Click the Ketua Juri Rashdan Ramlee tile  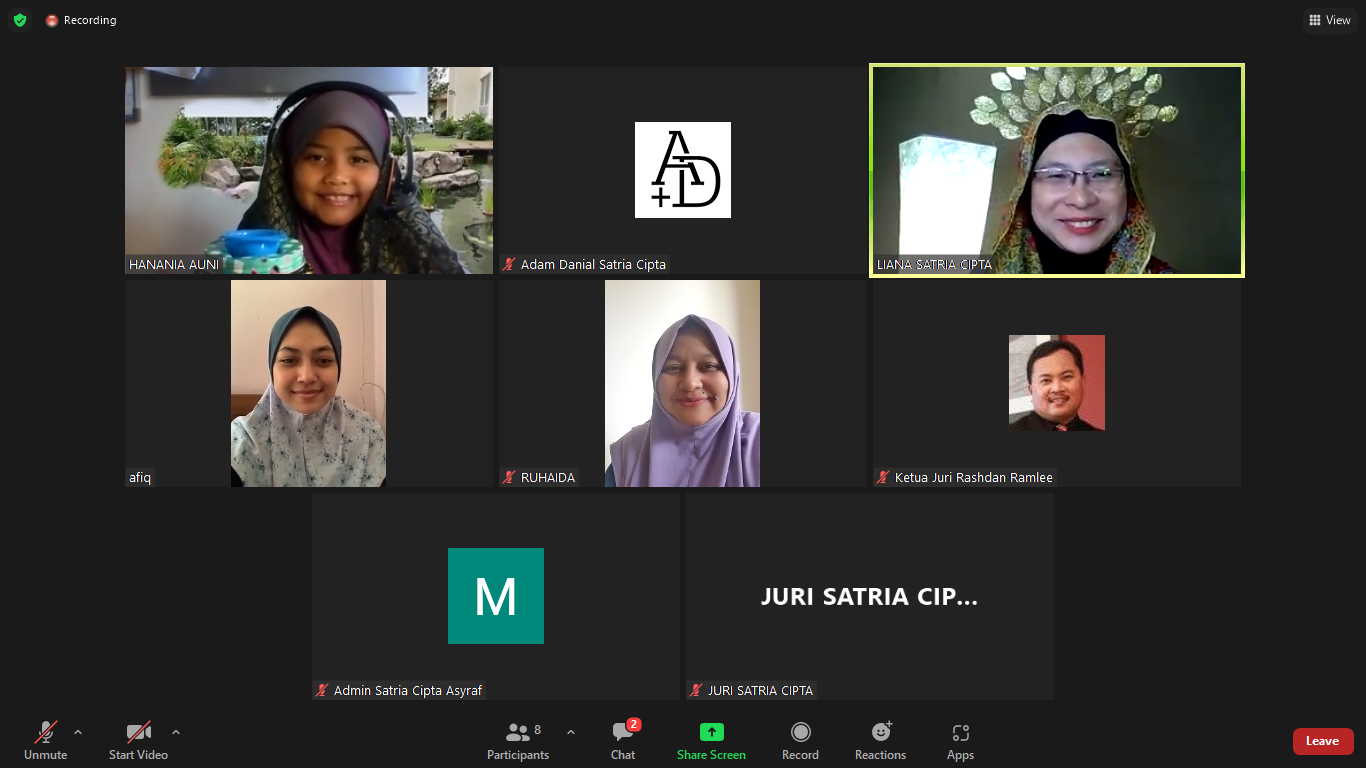1056,383
